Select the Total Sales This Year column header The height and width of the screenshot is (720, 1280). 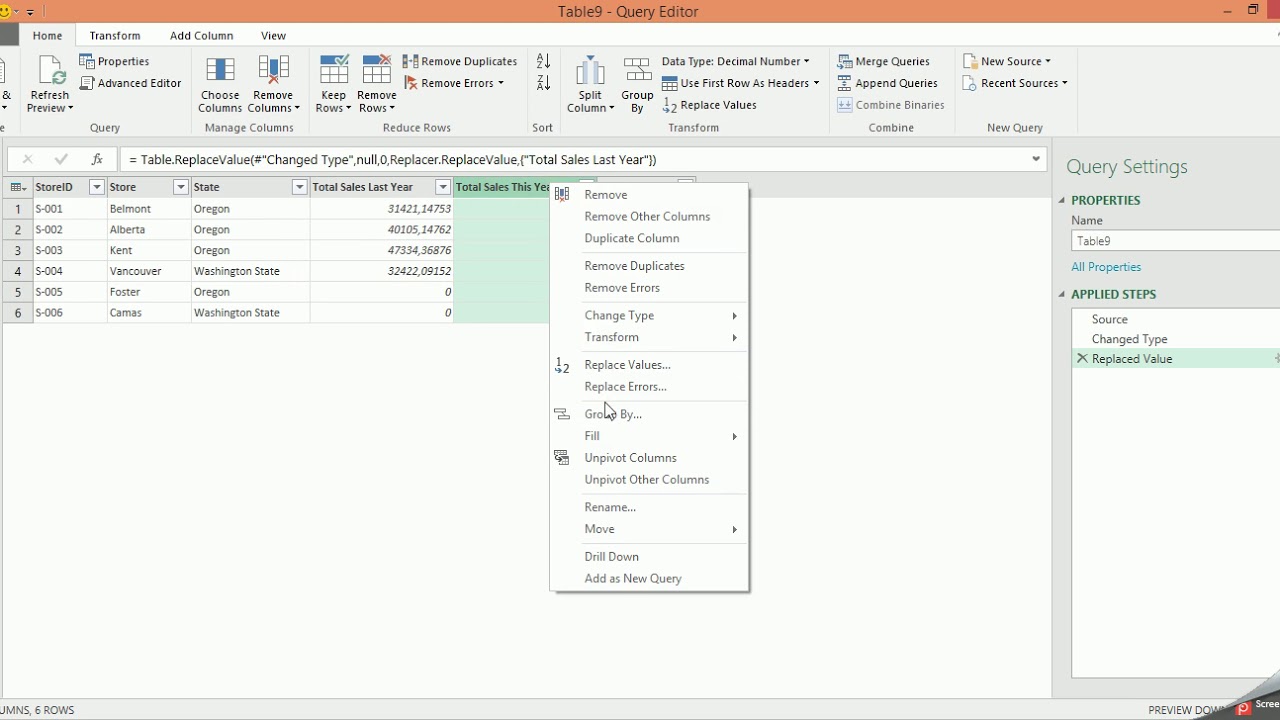point(502,188)
